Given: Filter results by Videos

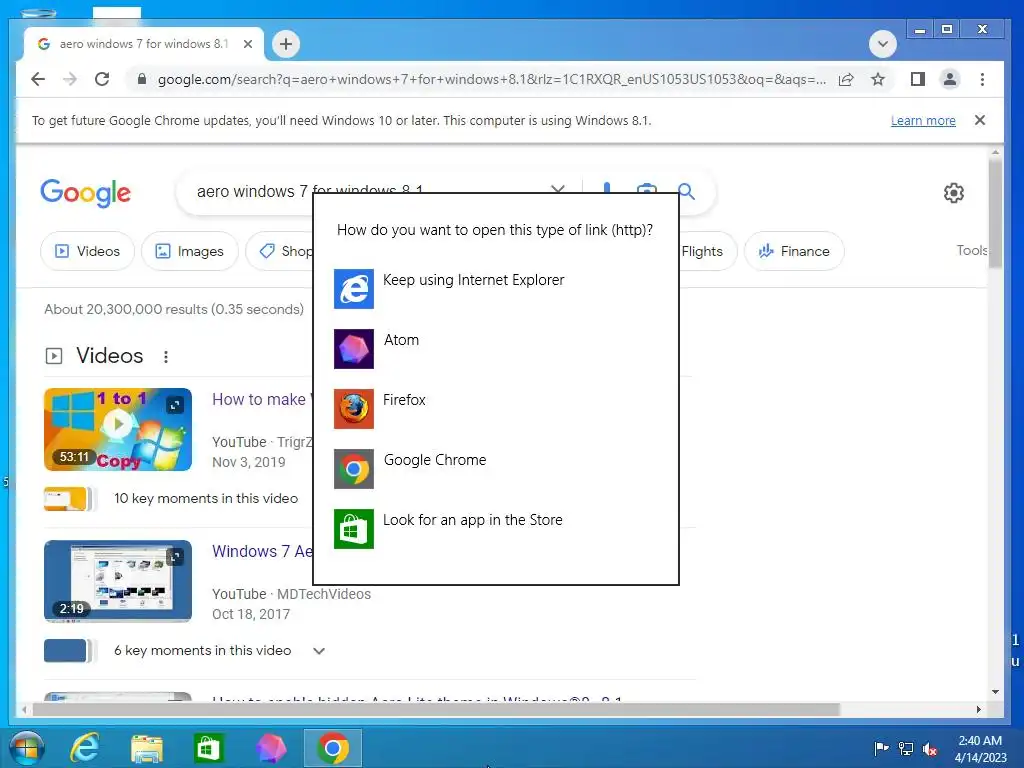Looking at the screenshot, I should [88, 251].
